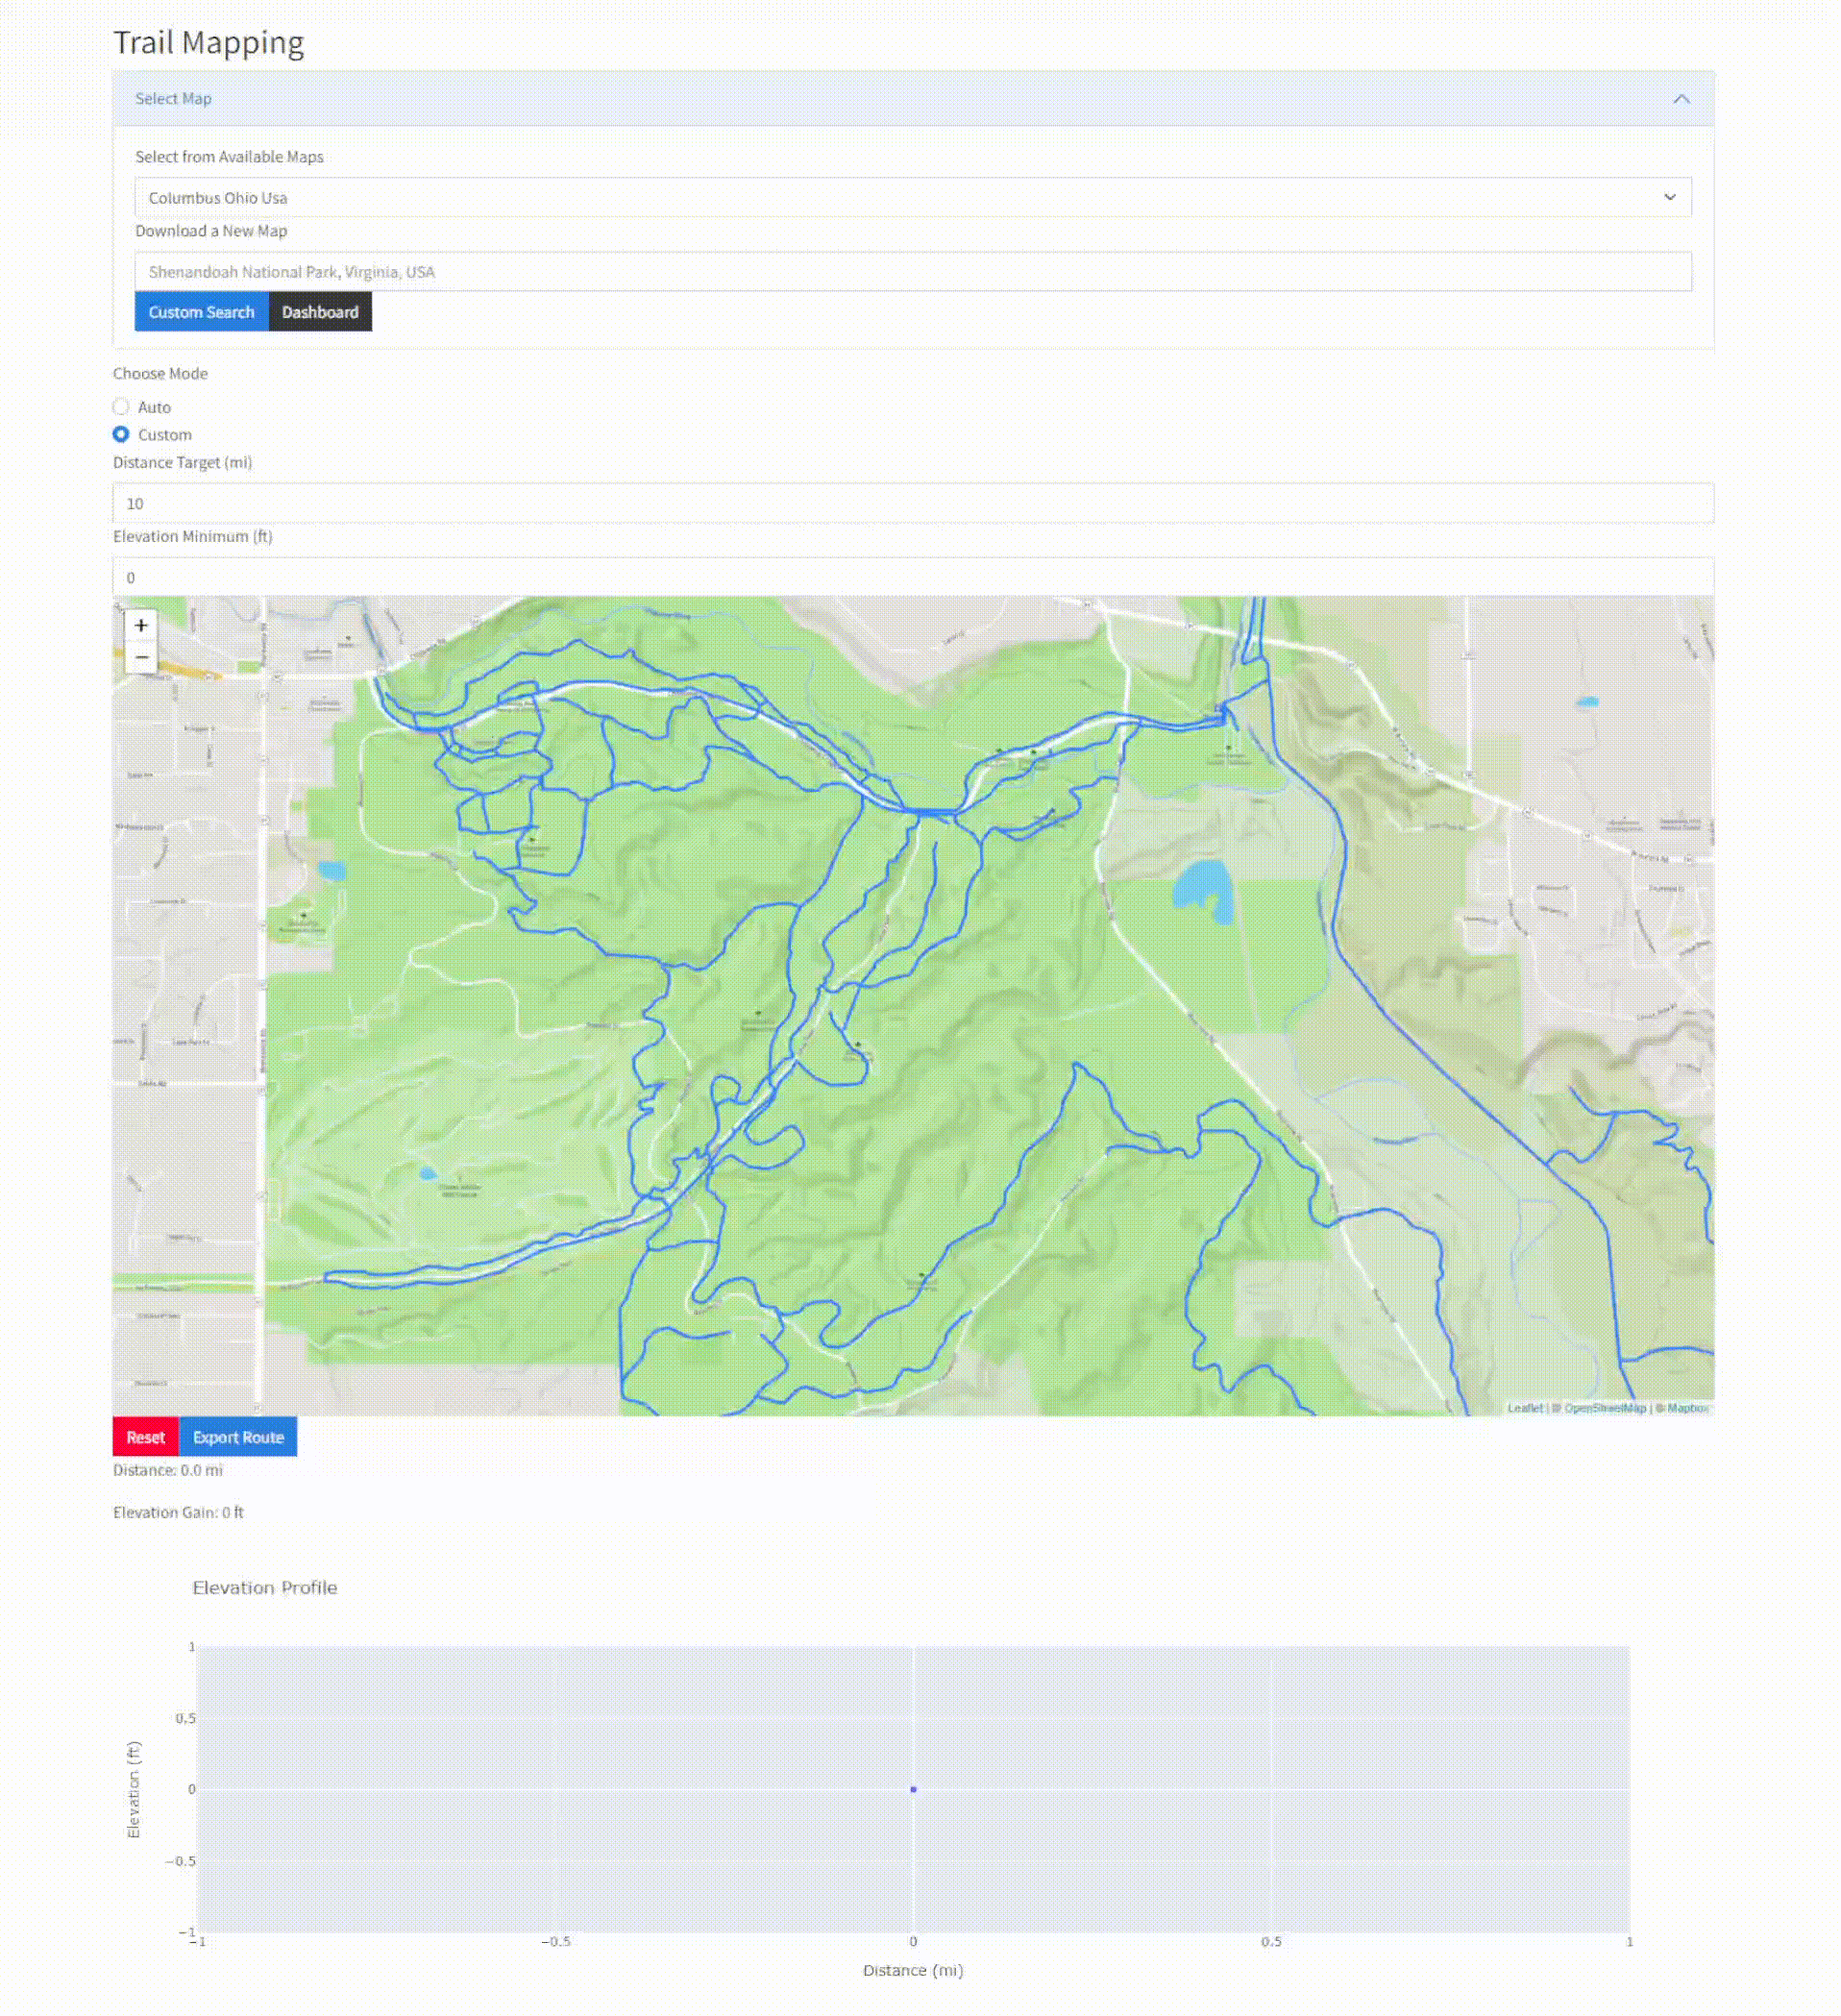Screen dimensions: 1841x2016
Task: Select the Auto mode radio button
Action: pos(121,407)
